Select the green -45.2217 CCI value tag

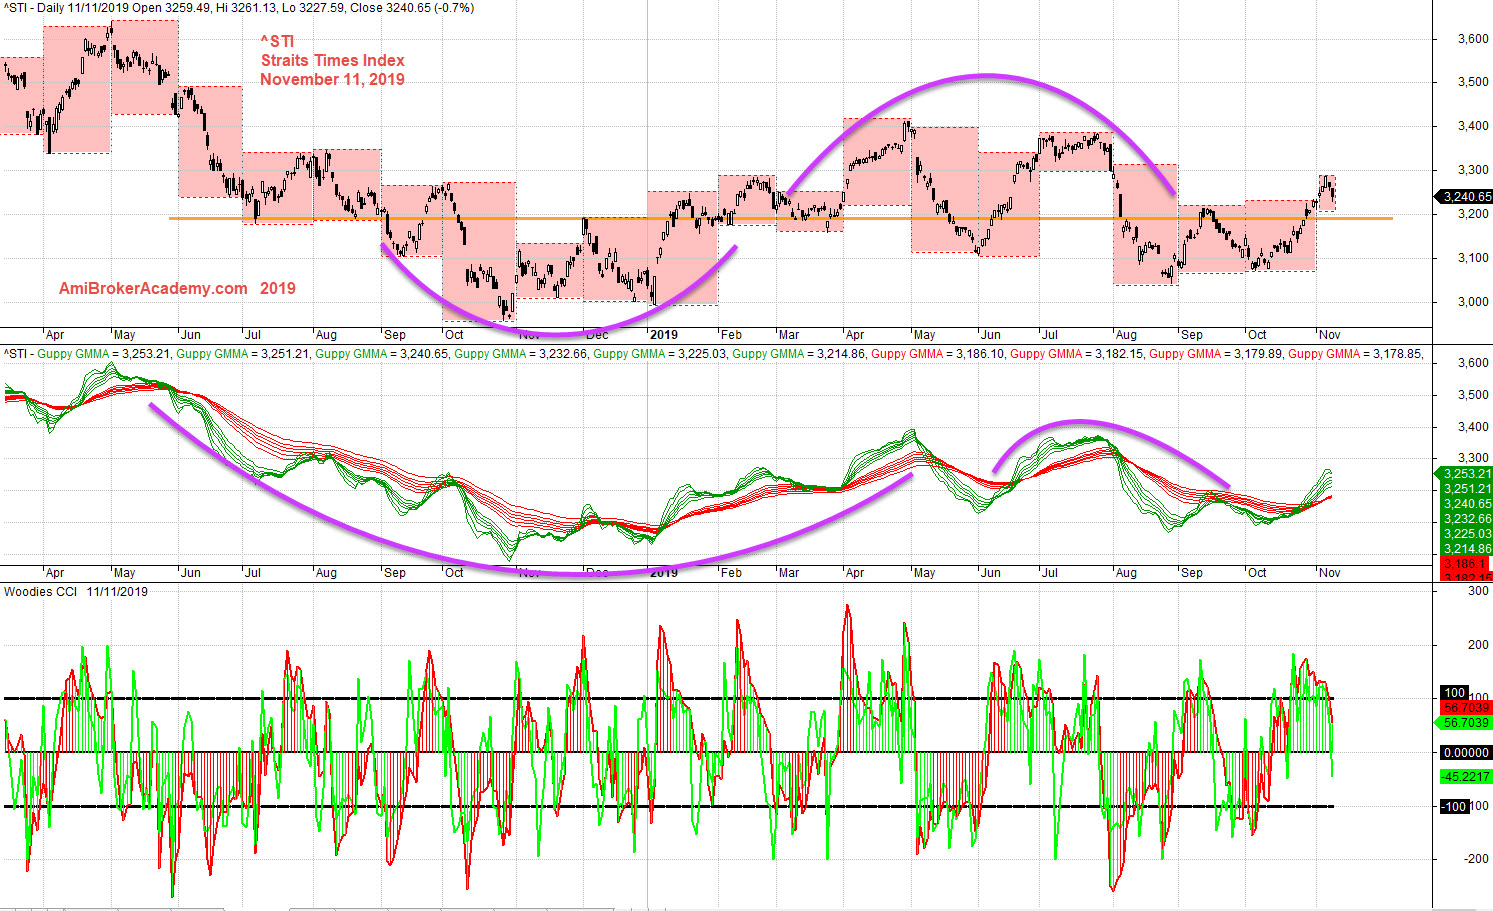pos(1465,777)
